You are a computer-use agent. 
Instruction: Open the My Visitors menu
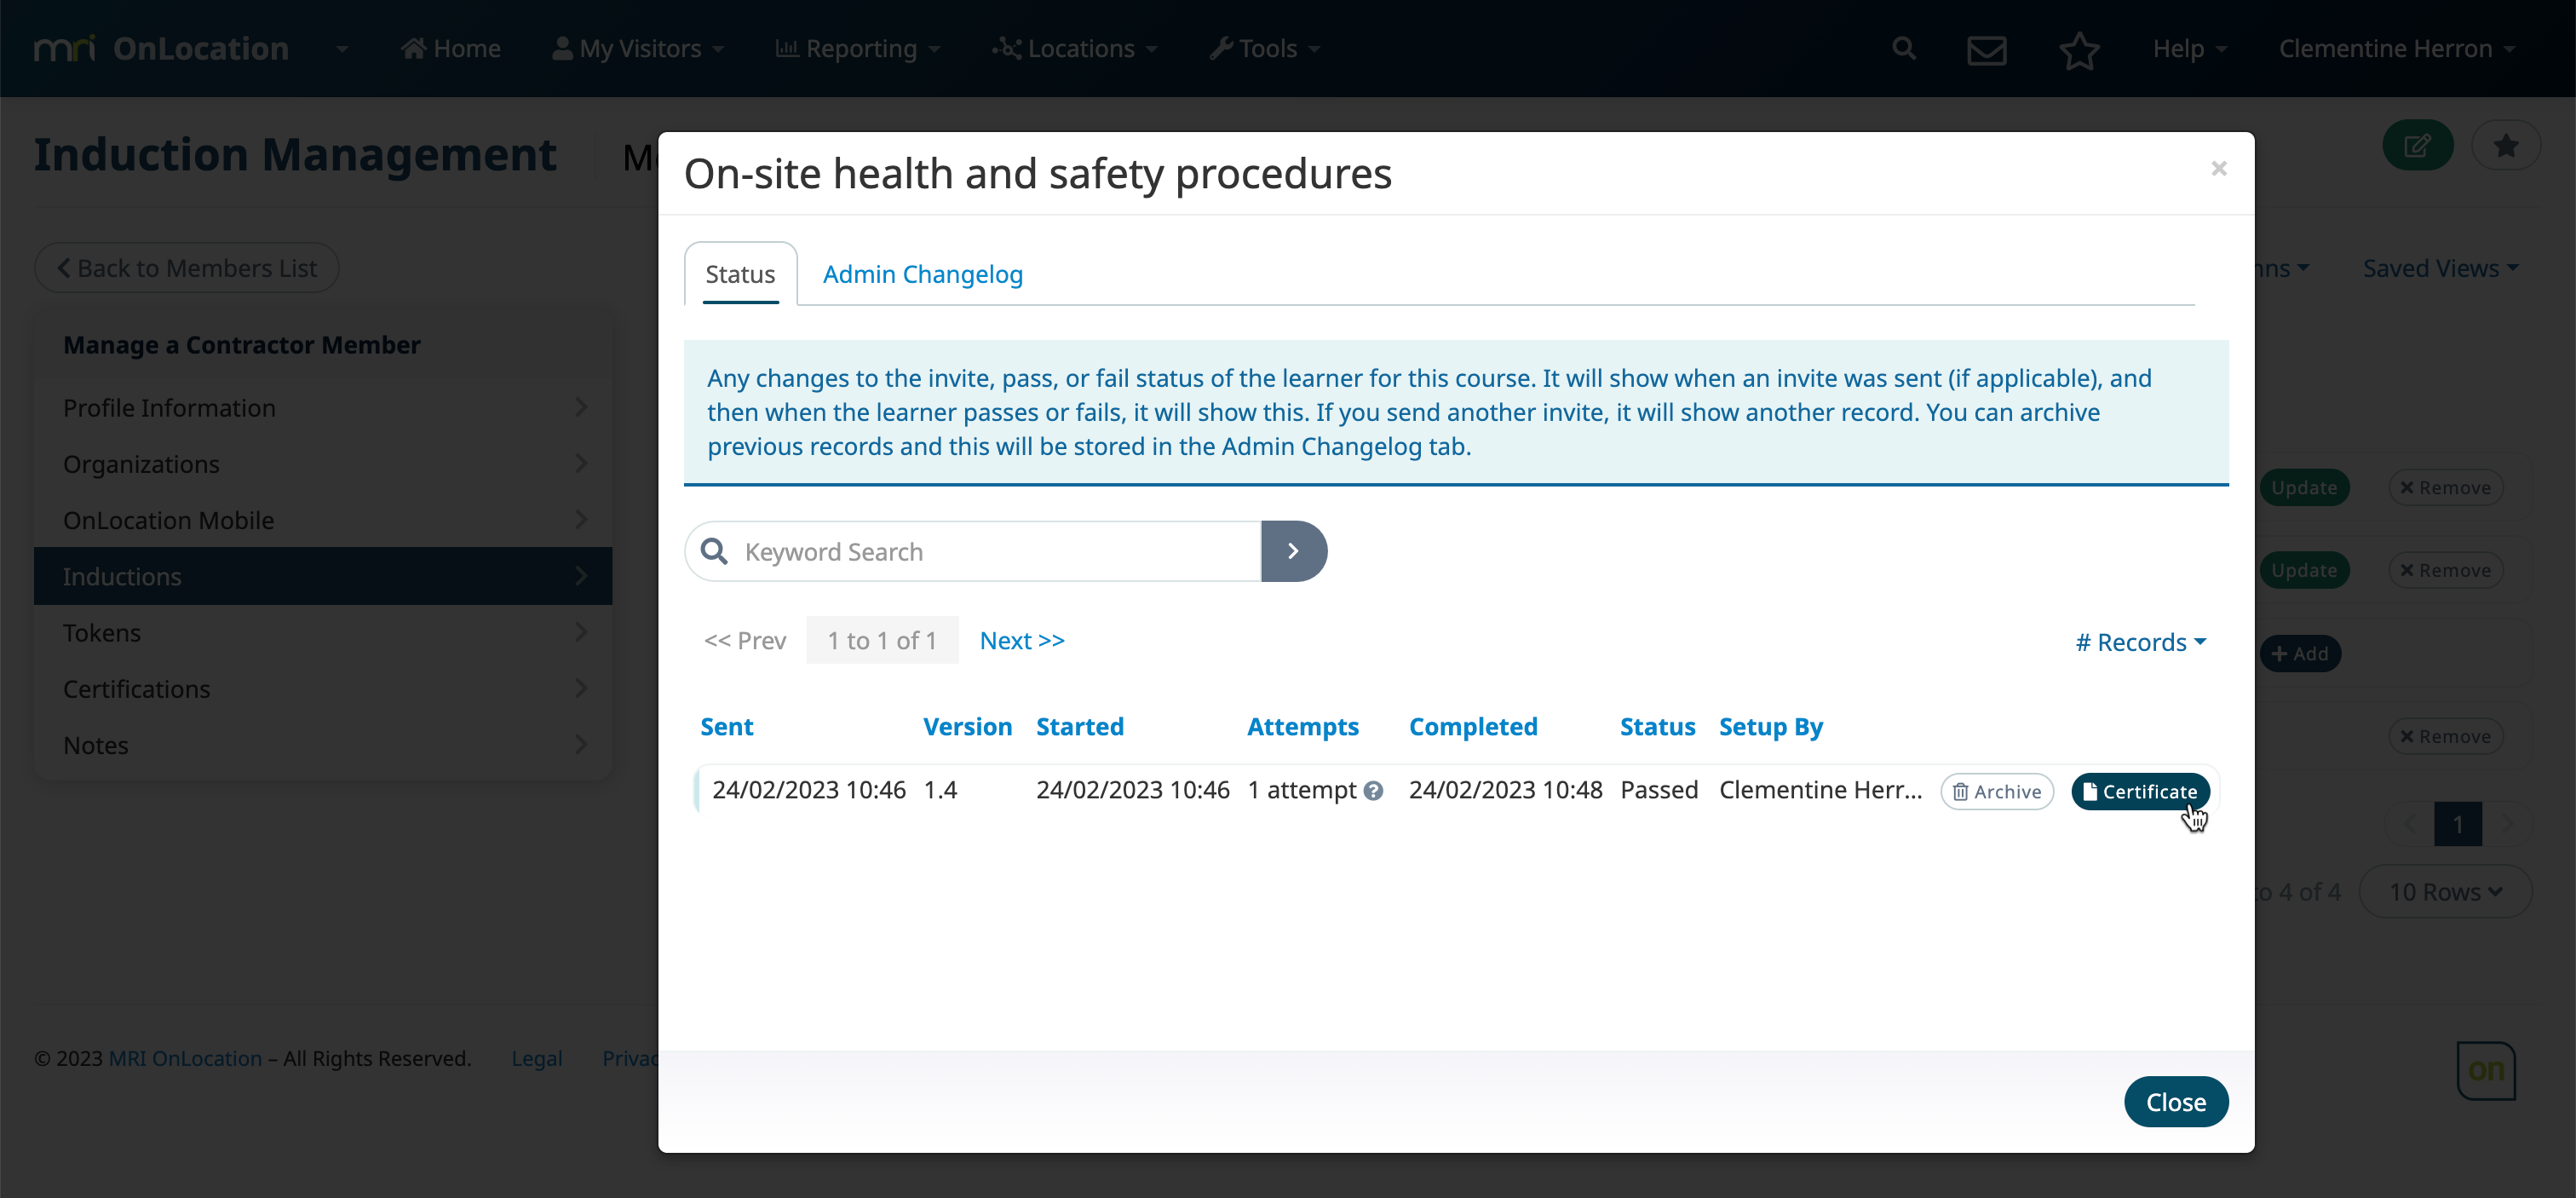point(638,48)
